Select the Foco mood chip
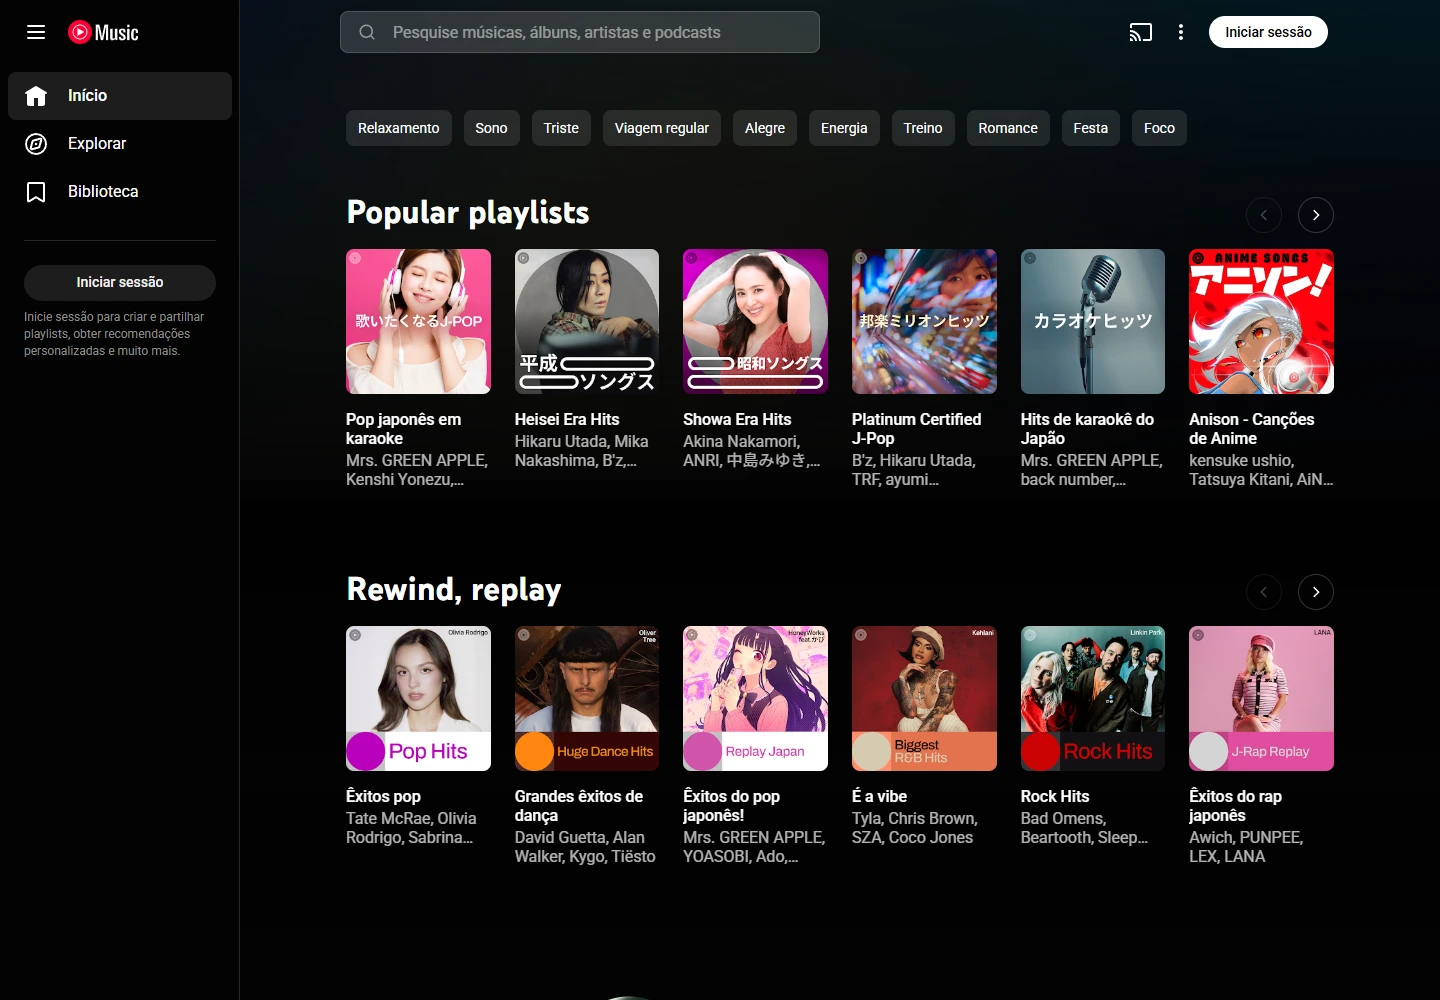 click(x=1159, y=128)
